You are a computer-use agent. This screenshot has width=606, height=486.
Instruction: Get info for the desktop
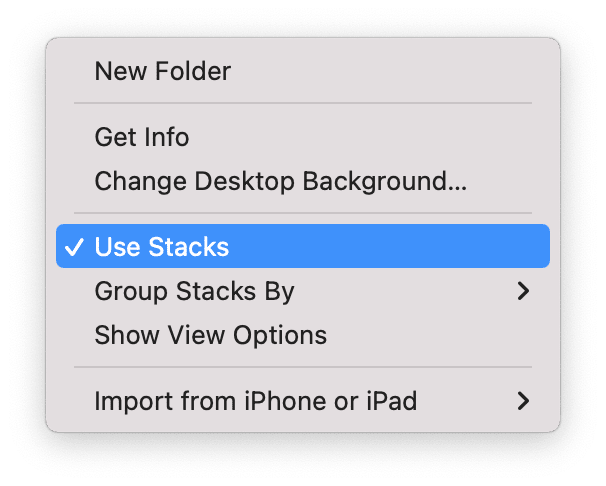tap(142, 137)
